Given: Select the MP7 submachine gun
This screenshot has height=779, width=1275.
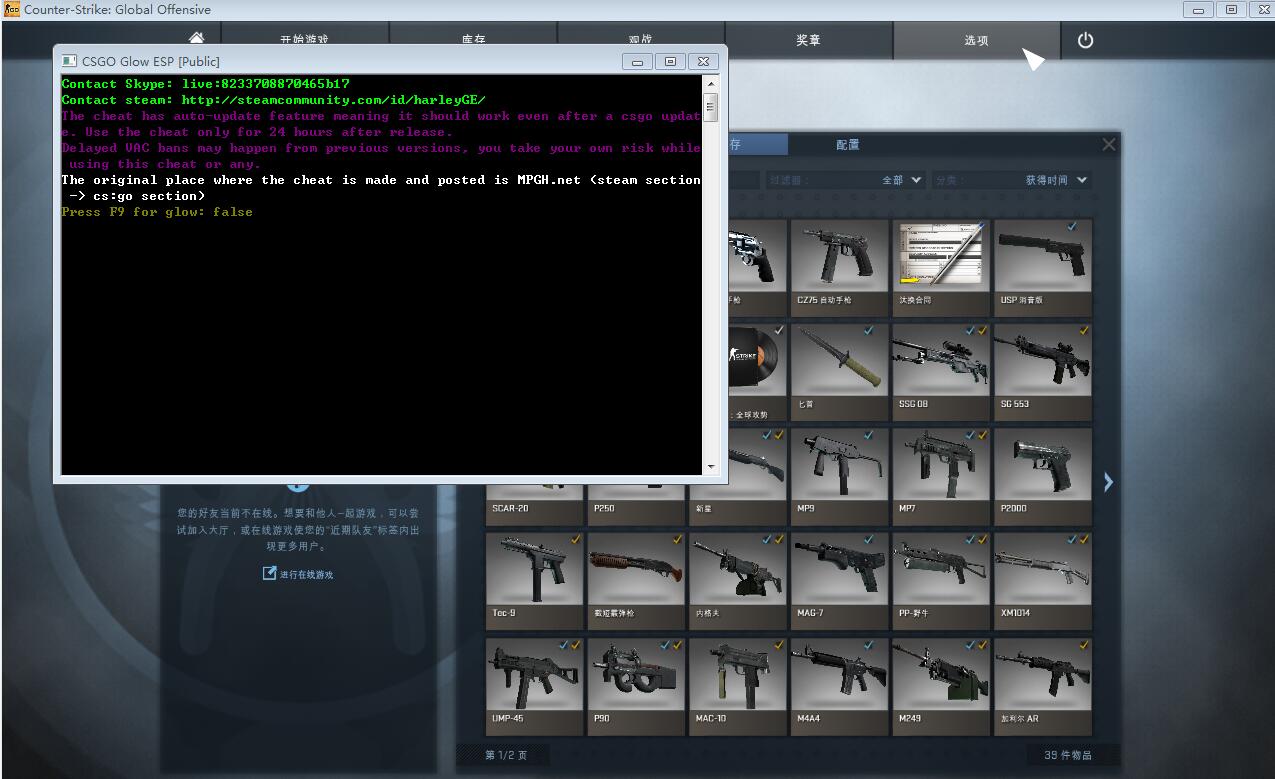Looking at the screenshot, I should click(x=941, y=476).
